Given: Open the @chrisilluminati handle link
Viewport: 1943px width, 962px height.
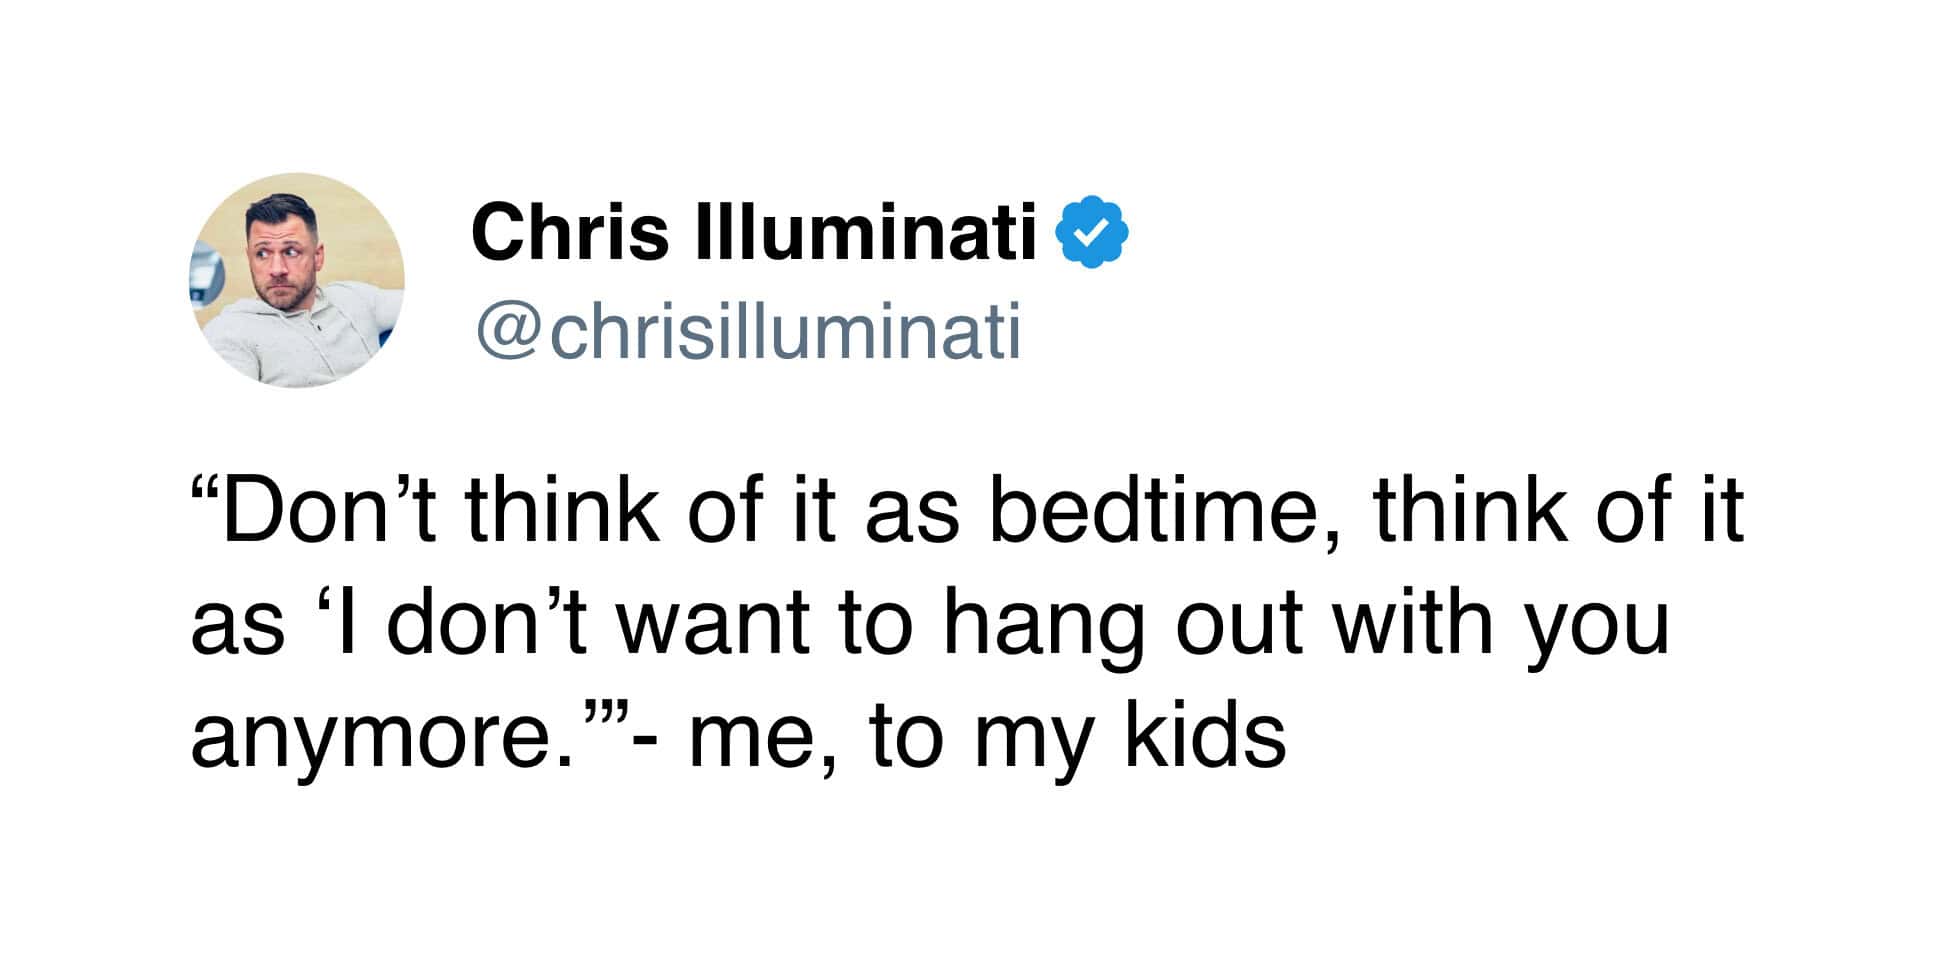Looking at the screenshot, I should pyautogui.click(x=748, y=332).
